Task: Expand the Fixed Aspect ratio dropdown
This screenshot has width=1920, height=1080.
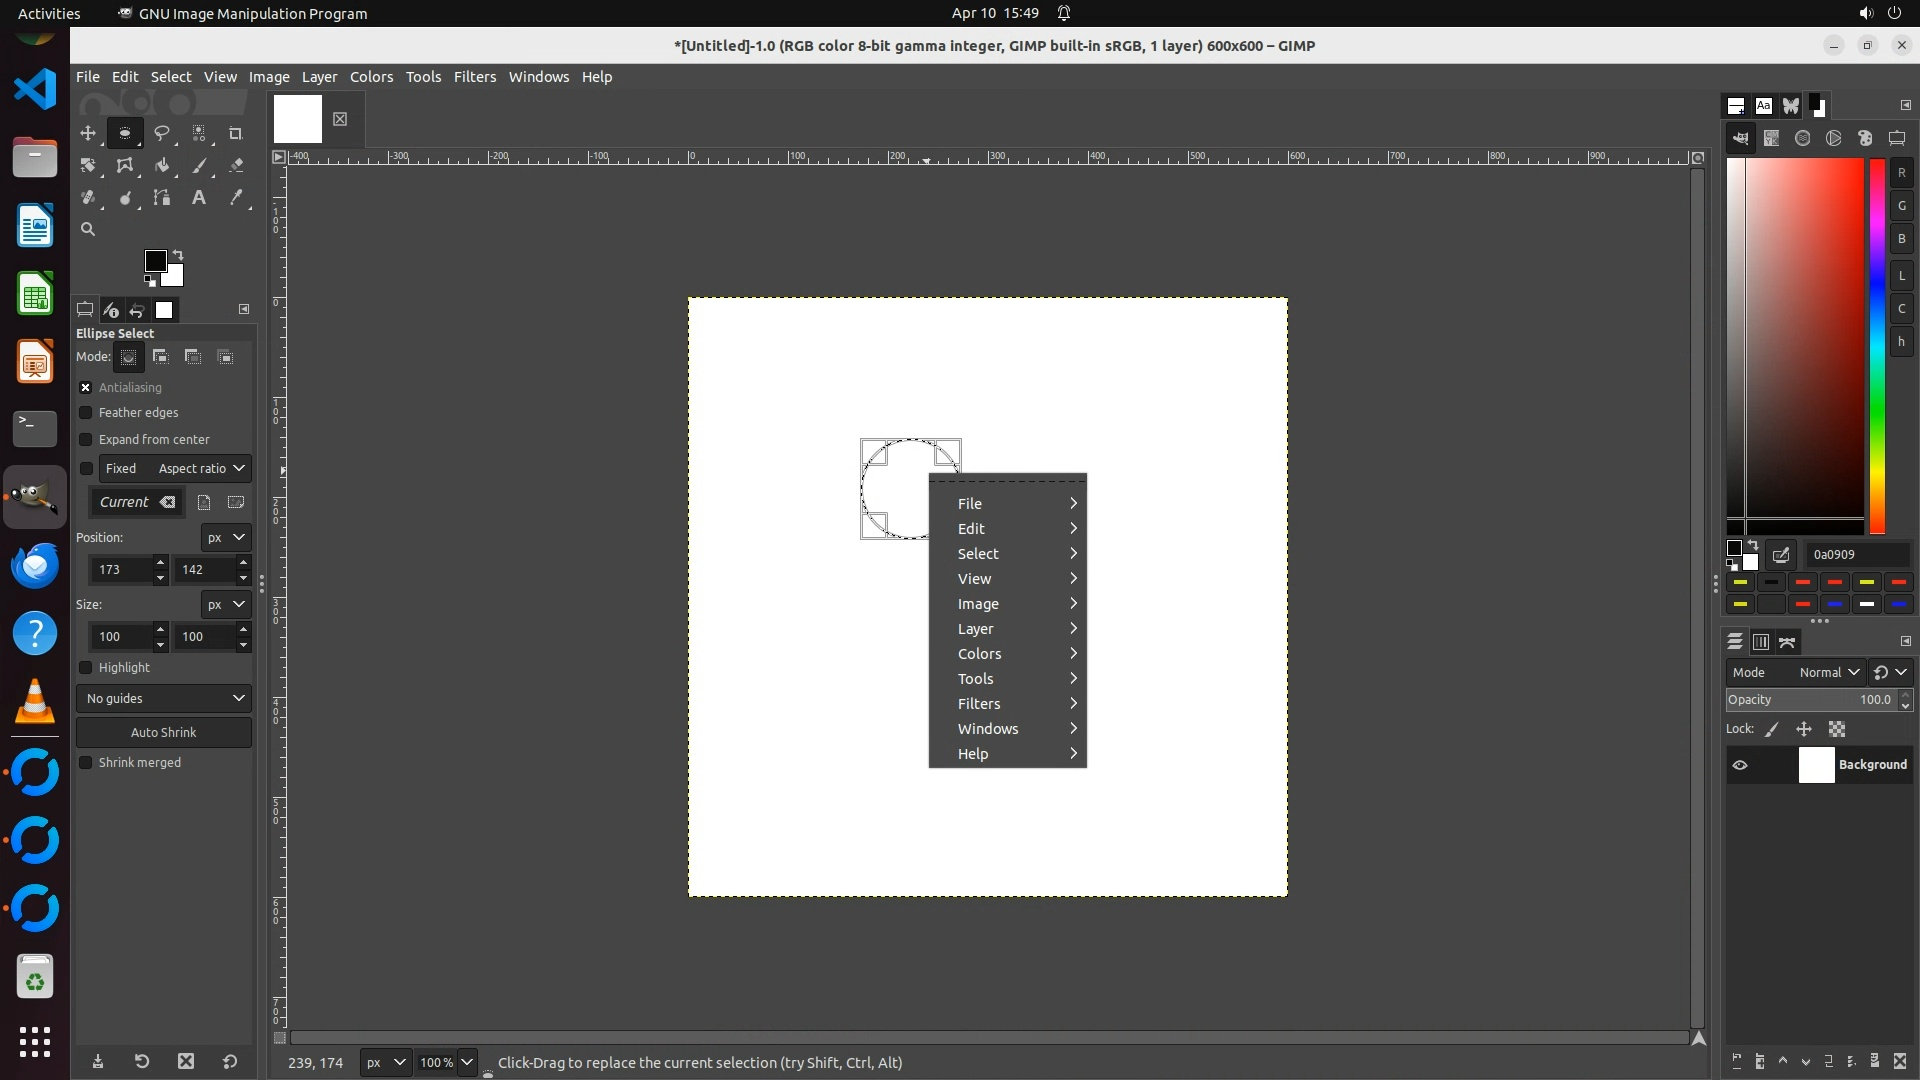Action: click(x=200, y=469)
